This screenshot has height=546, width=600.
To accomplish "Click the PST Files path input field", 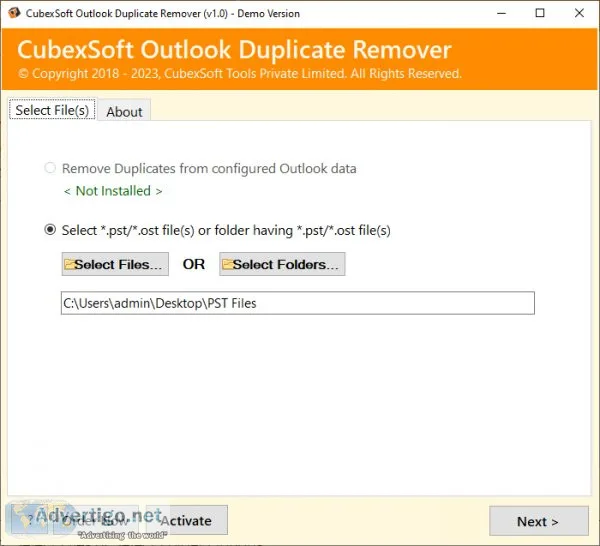I will coord(298,303).
